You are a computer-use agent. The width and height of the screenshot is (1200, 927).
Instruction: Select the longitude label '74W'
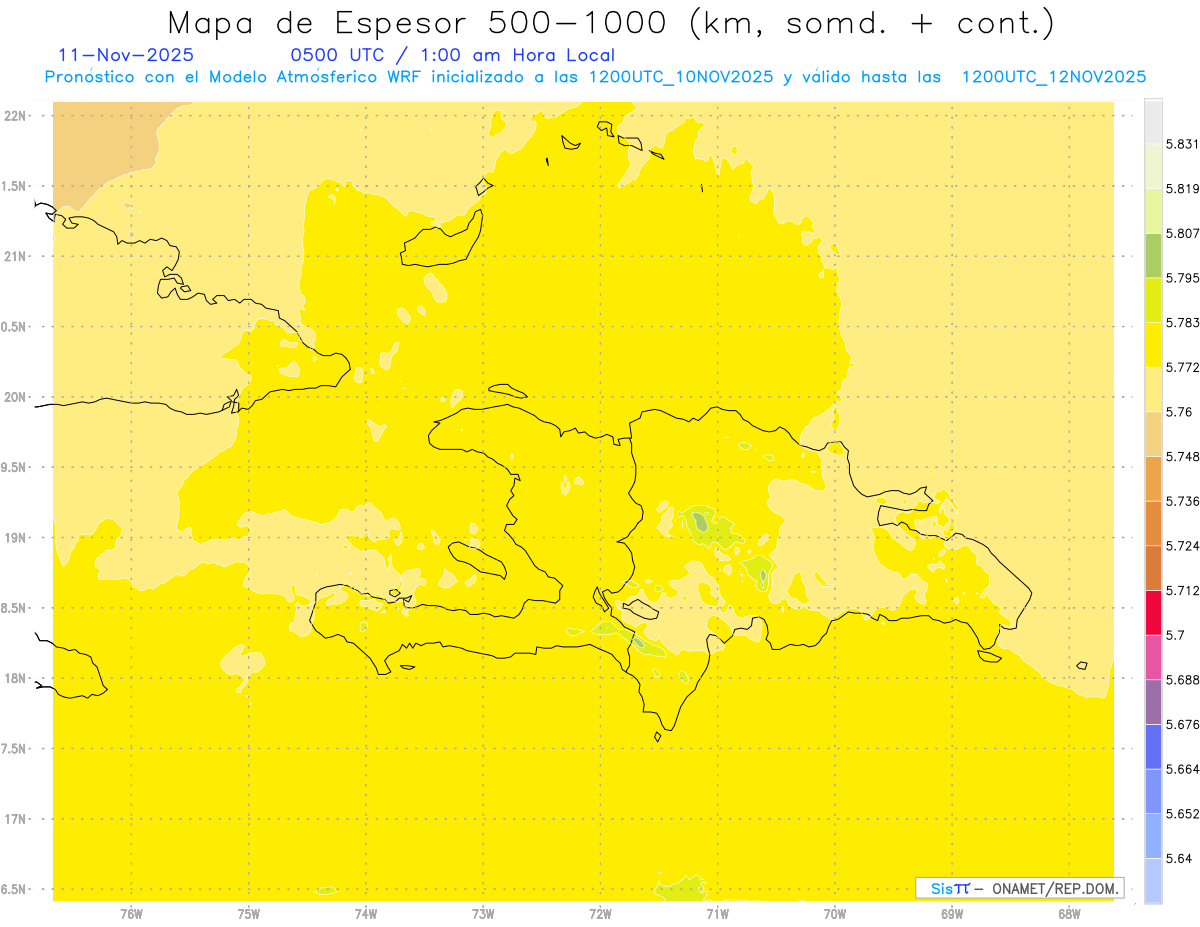(366, 914)
